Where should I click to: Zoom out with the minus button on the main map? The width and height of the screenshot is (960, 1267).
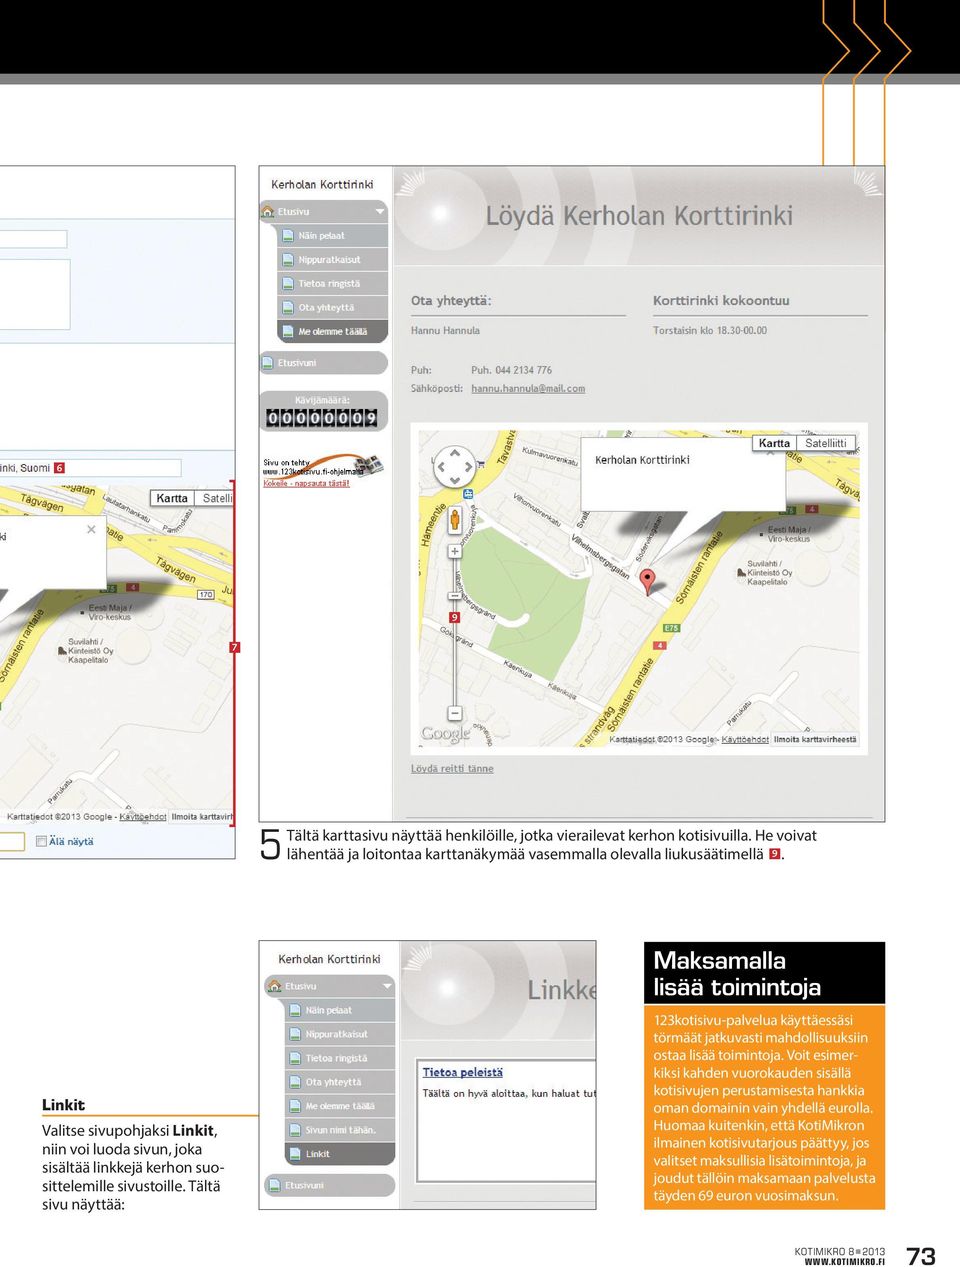coord(454,713)
